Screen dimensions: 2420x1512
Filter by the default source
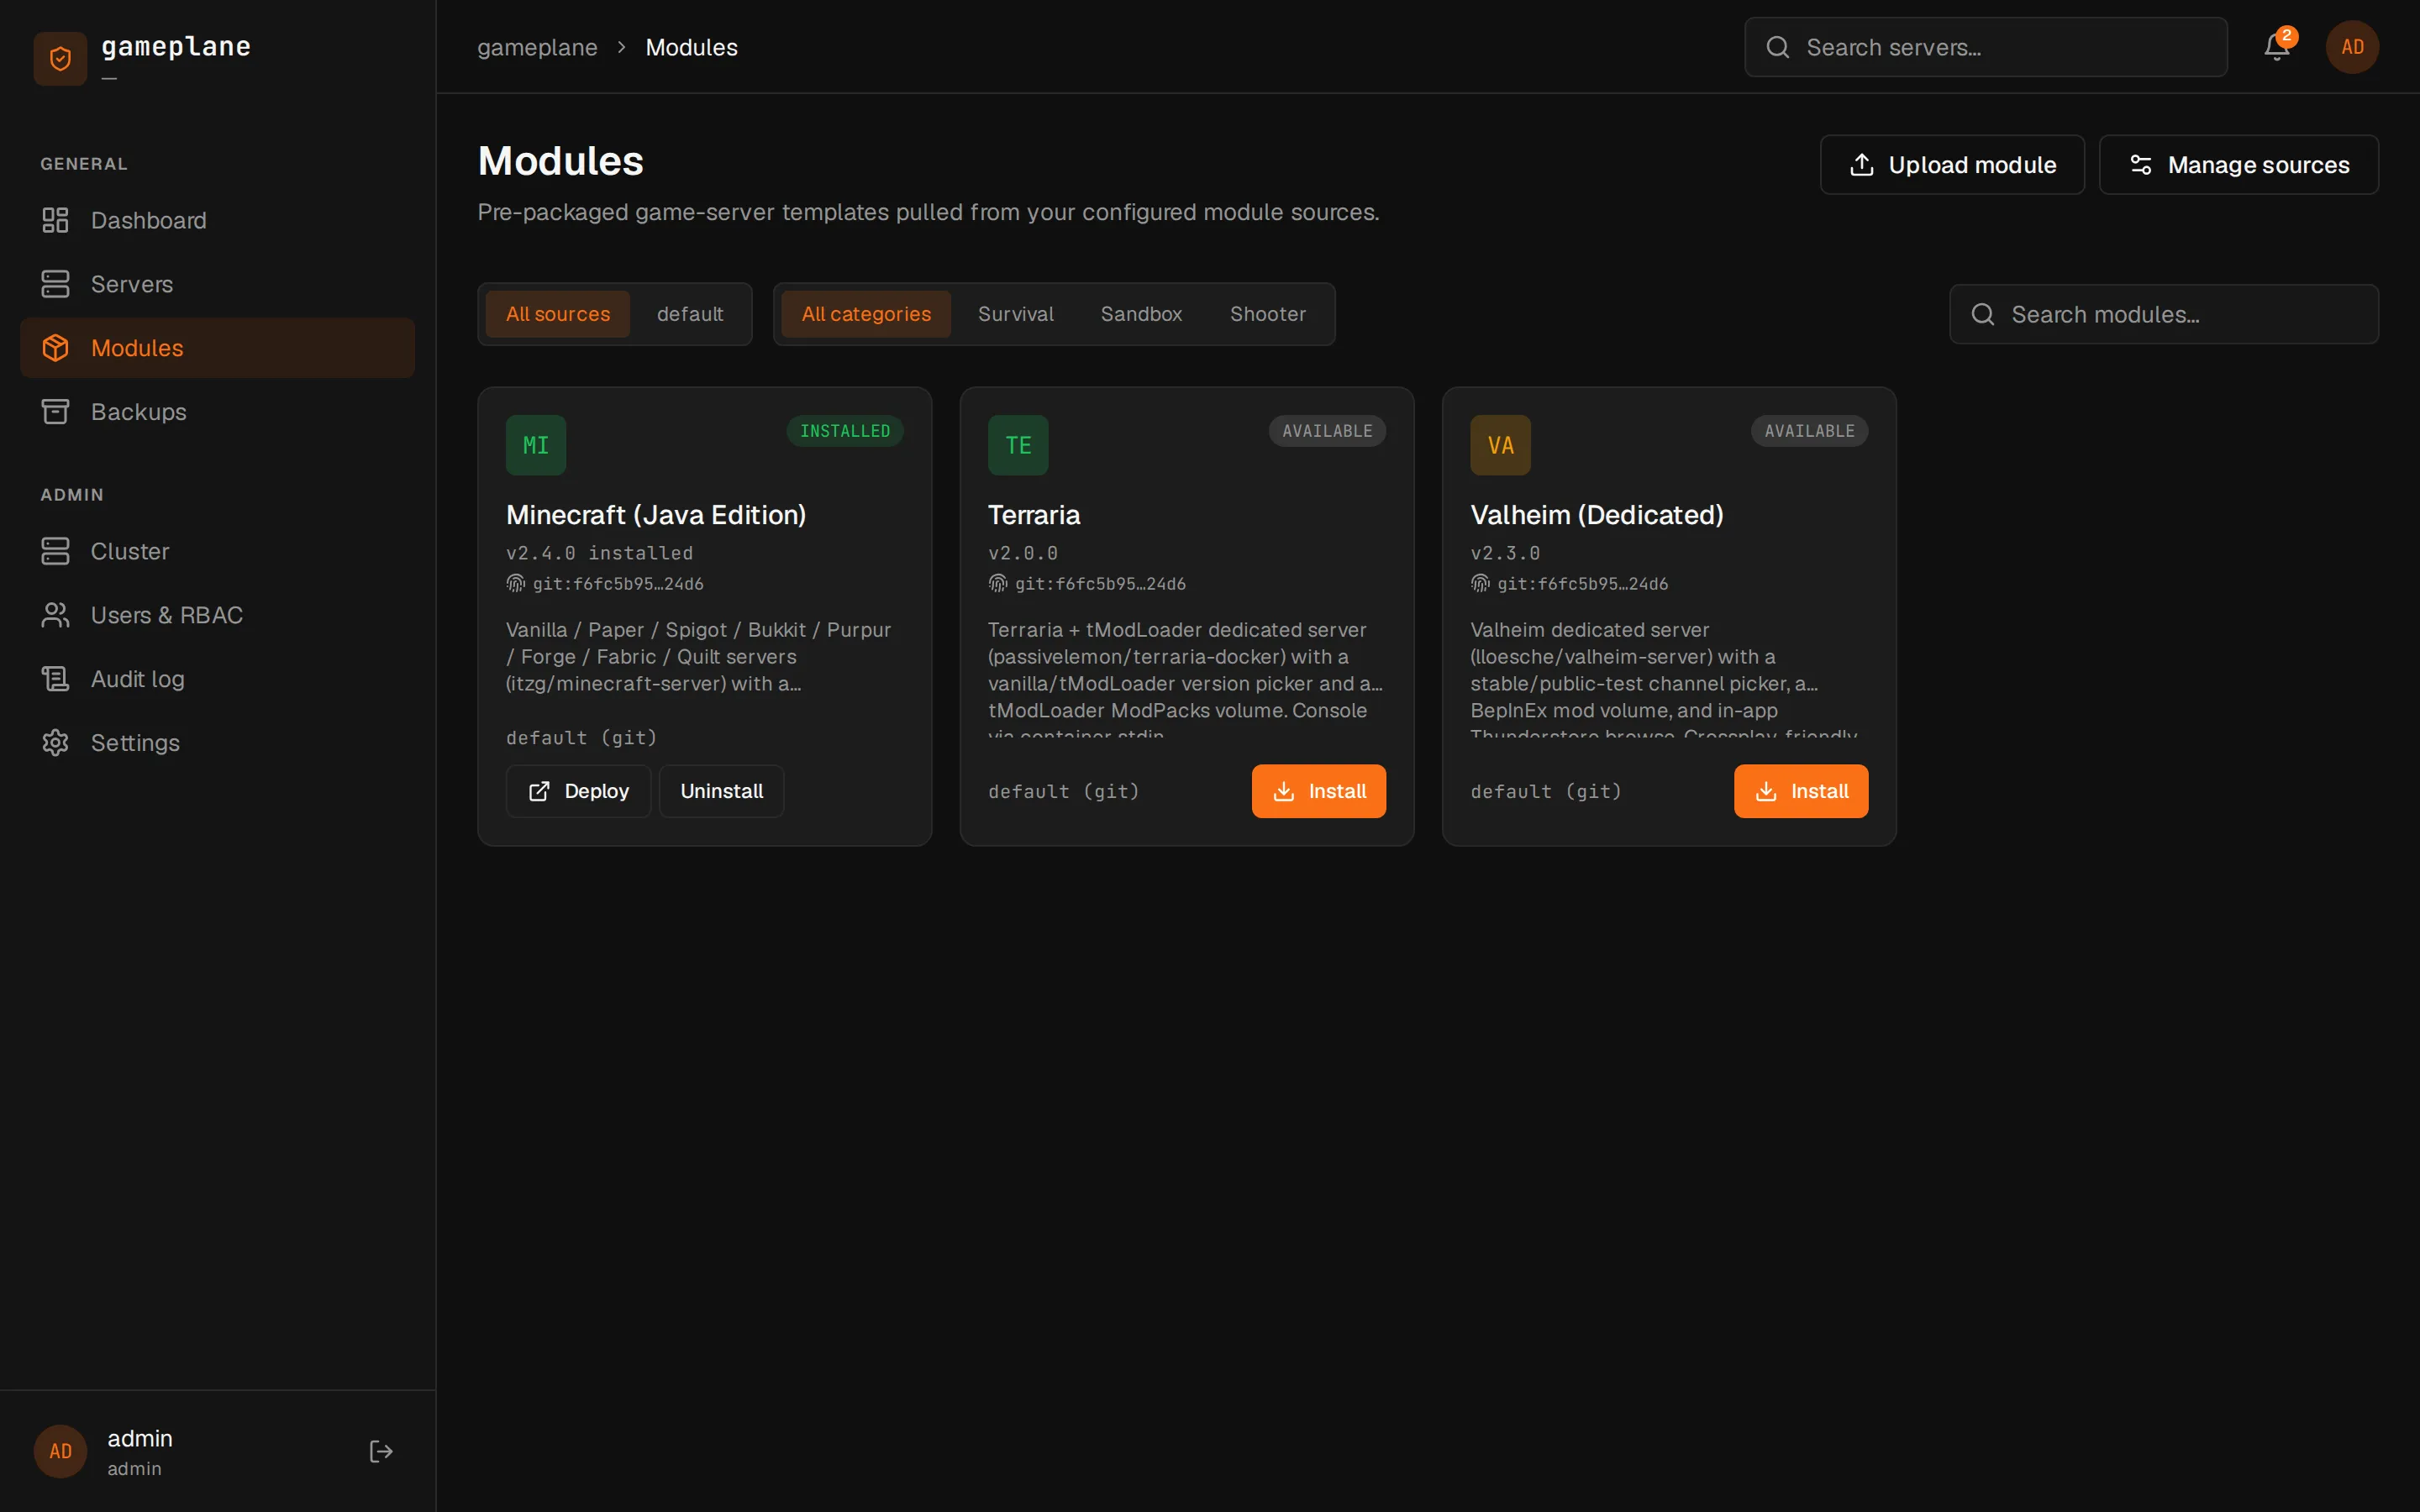[x=690, y=314]
